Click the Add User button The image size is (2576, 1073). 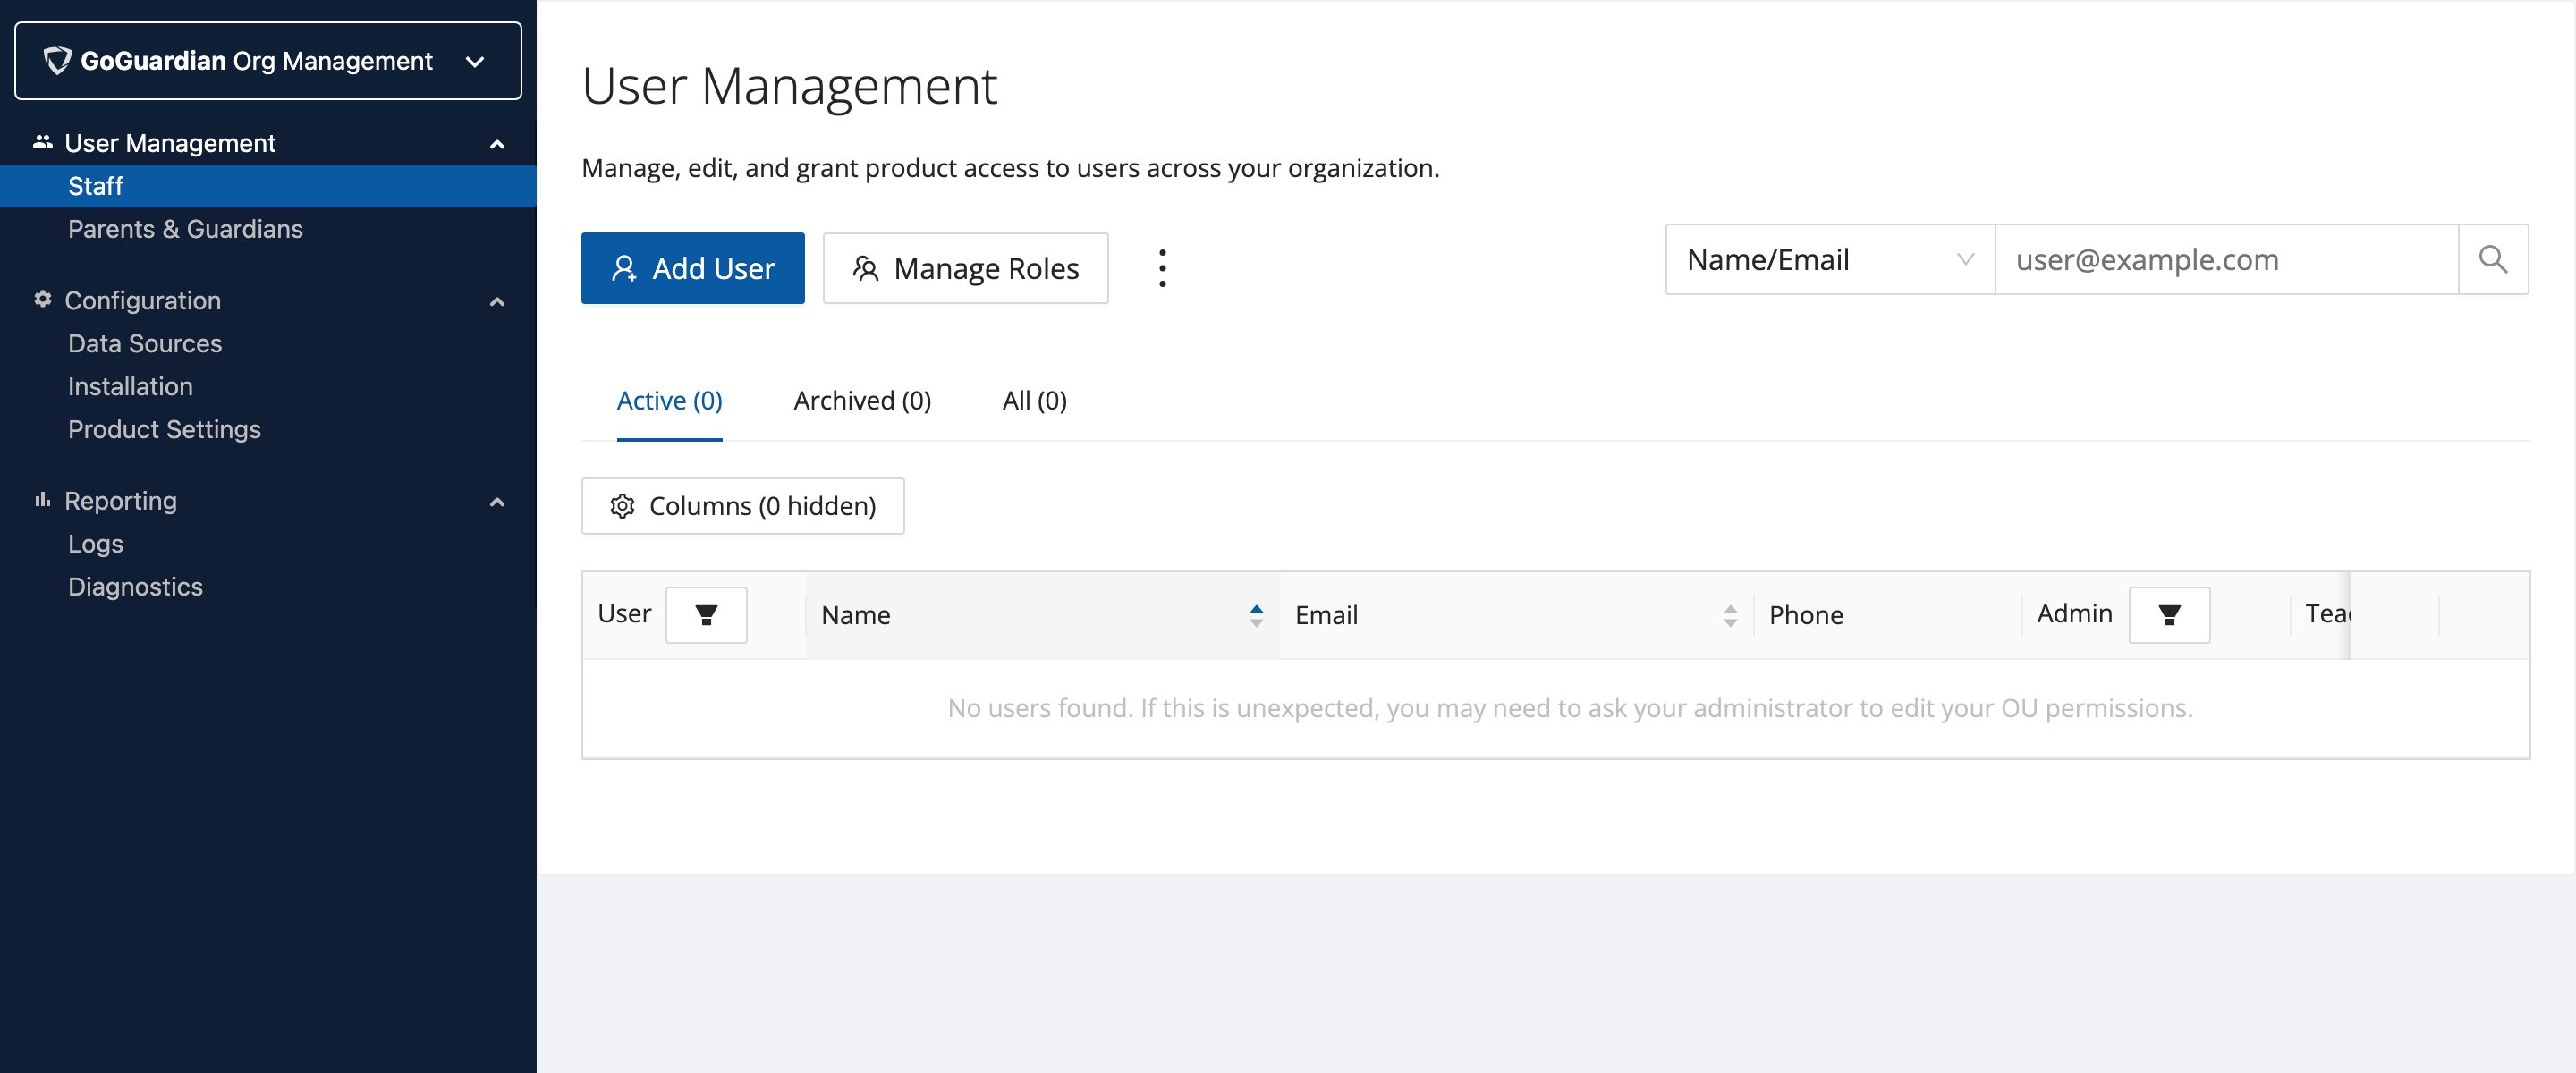[692, 268]
